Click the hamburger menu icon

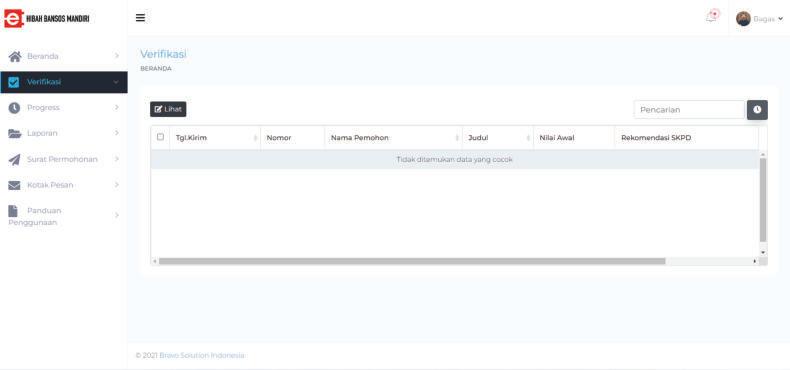tap(141, 18)
